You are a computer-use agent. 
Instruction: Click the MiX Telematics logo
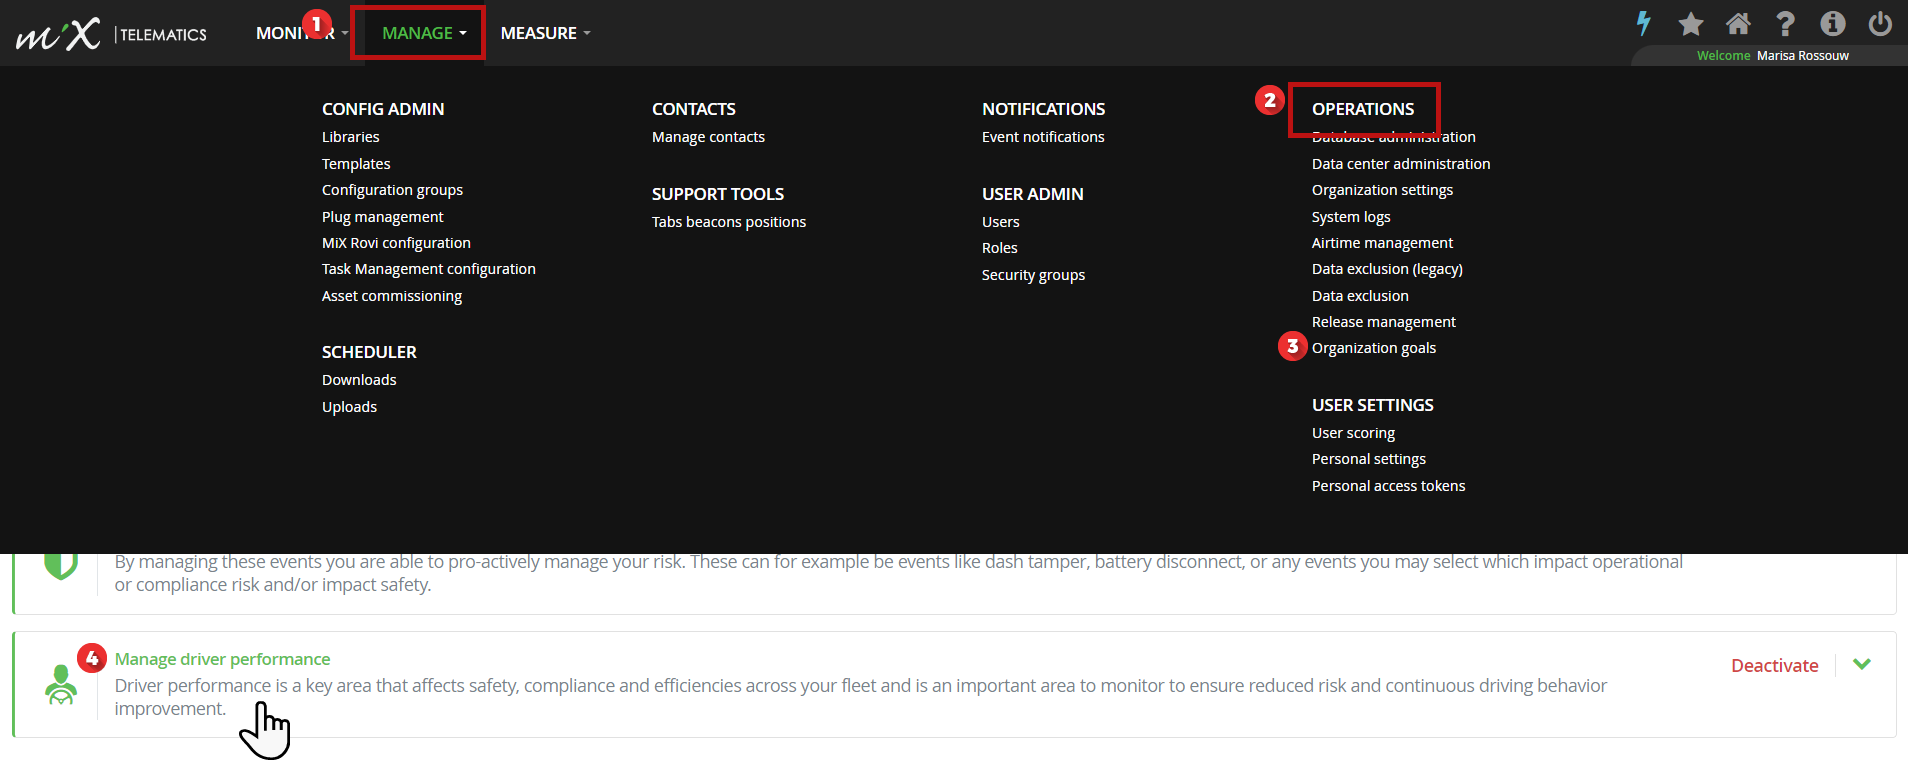tap(111, 34)
